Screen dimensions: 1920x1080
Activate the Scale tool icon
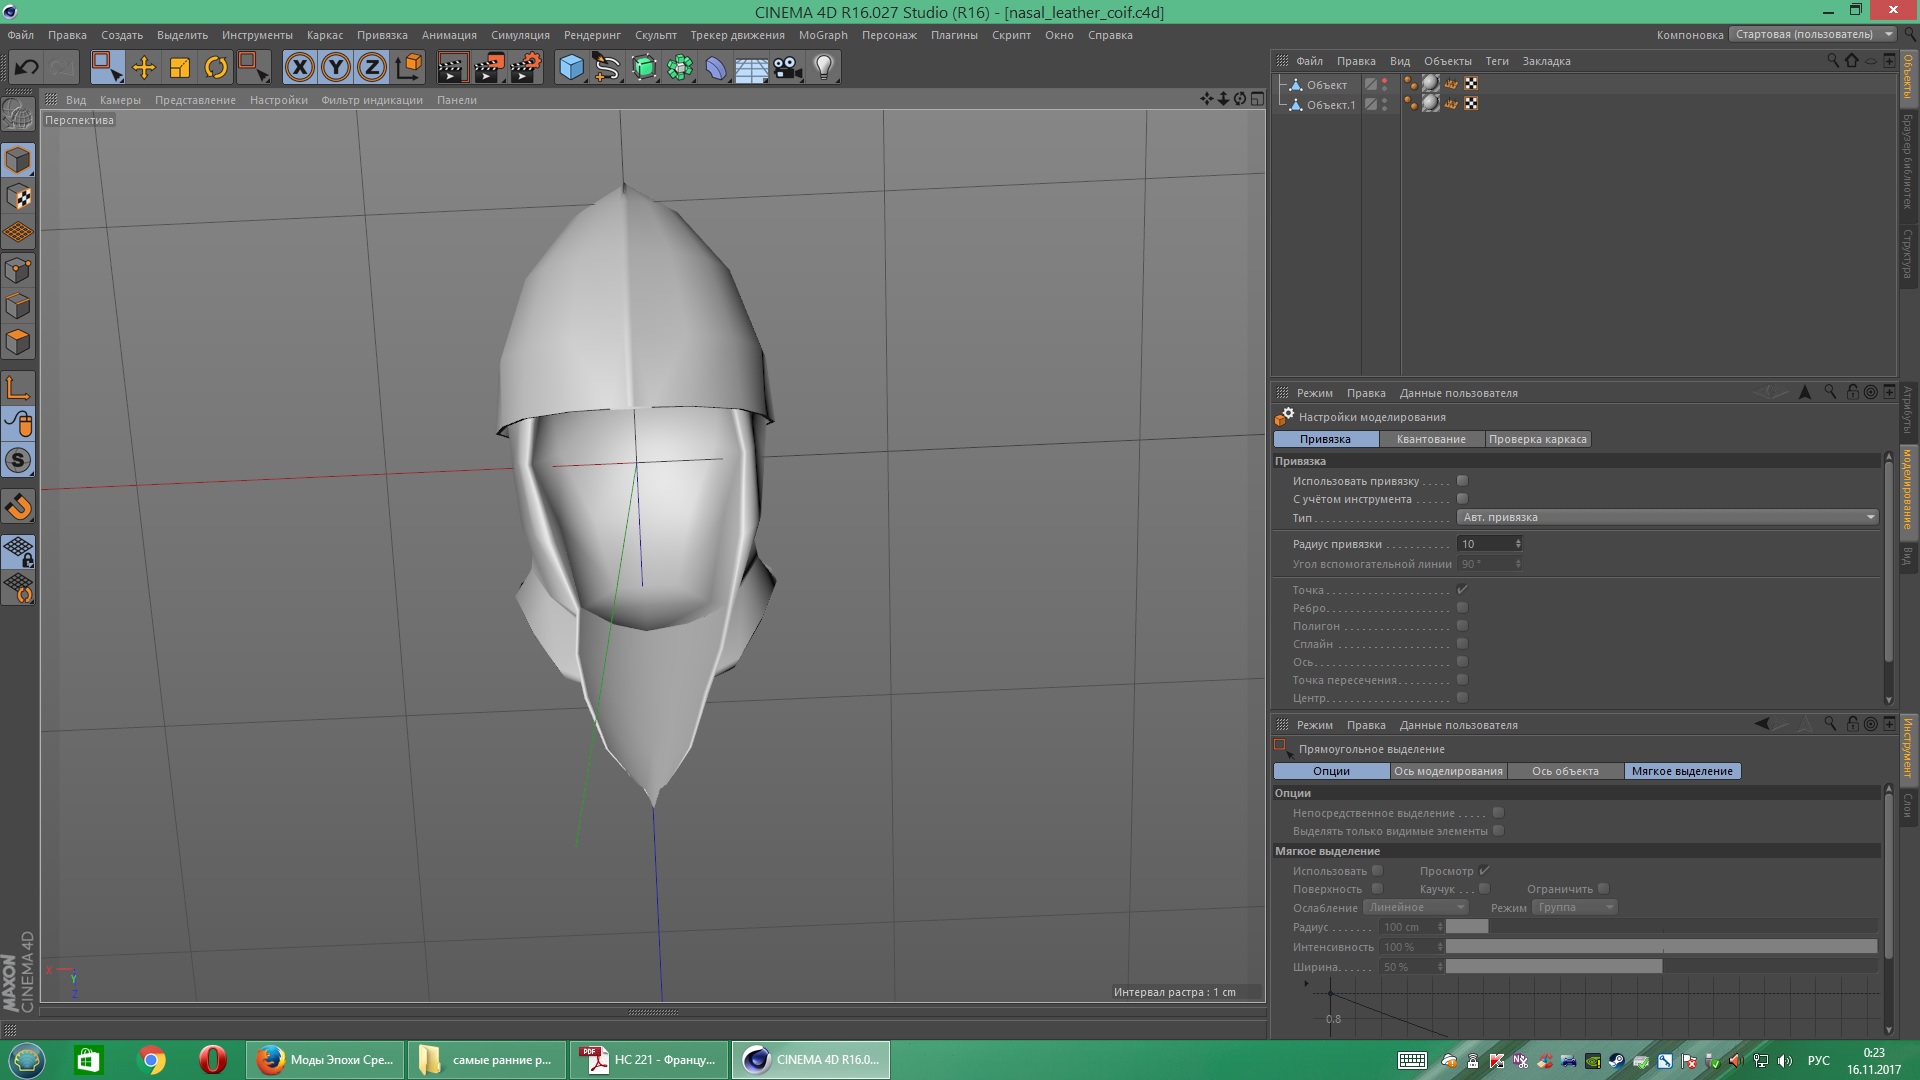pos(180,68)
